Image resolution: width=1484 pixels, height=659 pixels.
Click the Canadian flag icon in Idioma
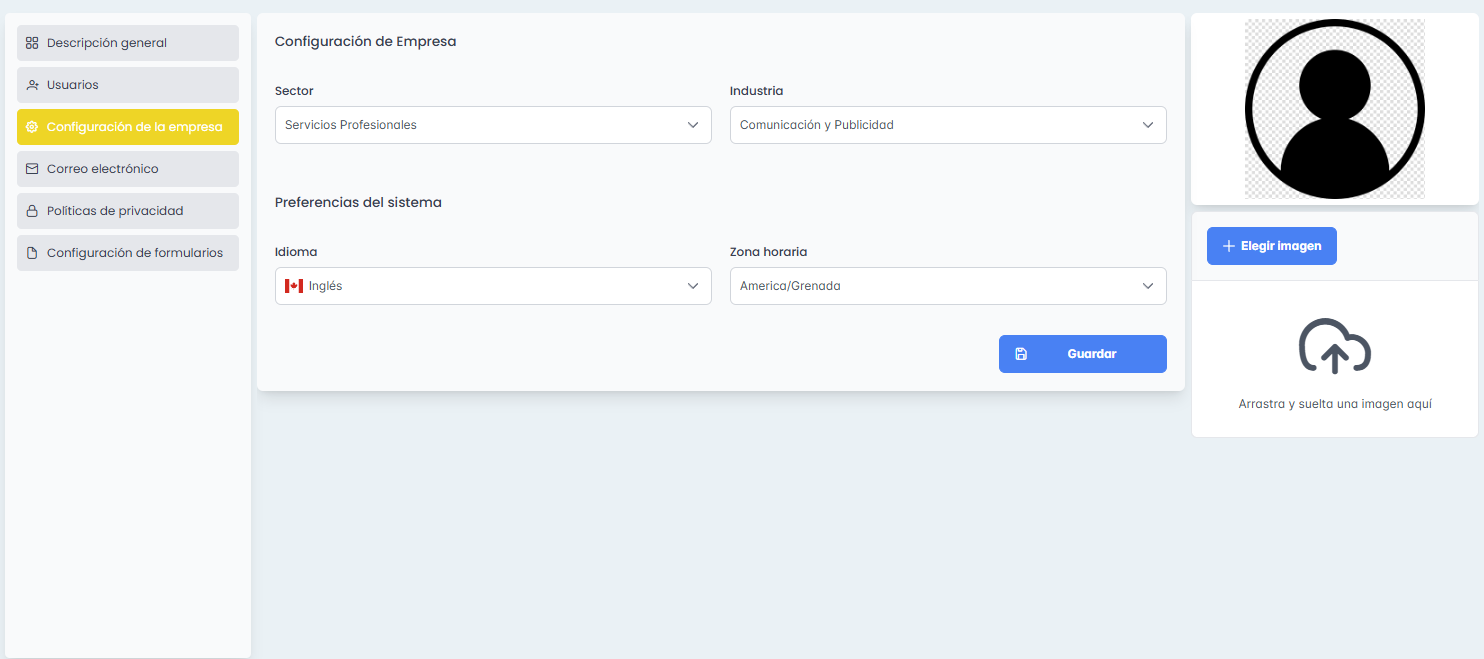[x=293, y=286]
